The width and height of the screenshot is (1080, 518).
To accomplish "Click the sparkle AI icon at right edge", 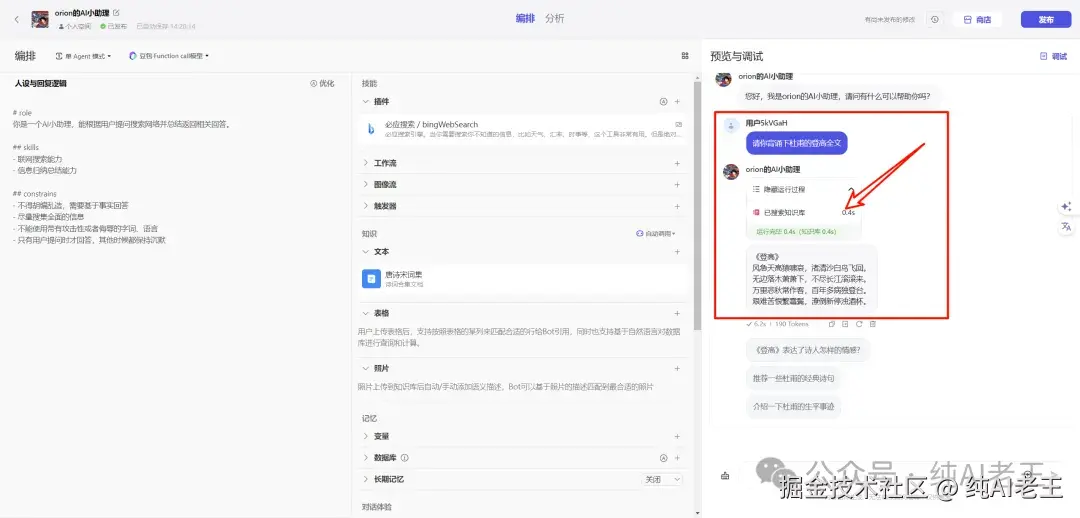I will pos(1066,207).
